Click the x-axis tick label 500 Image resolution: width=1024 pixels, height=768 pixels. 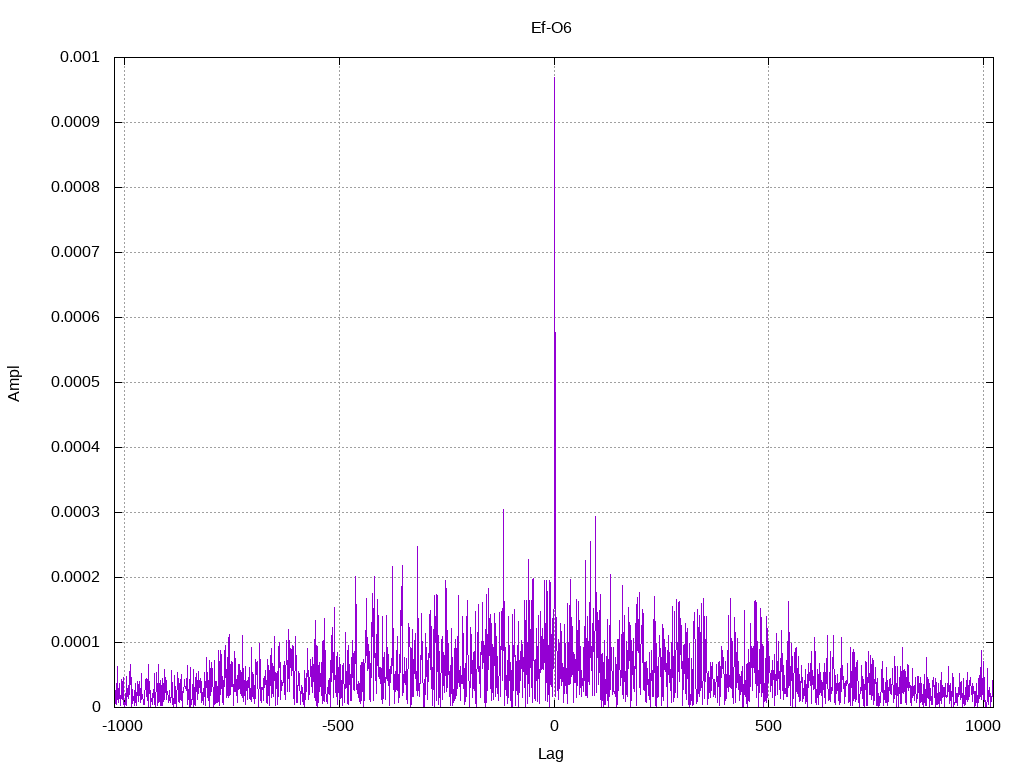(x=768, y=726)
